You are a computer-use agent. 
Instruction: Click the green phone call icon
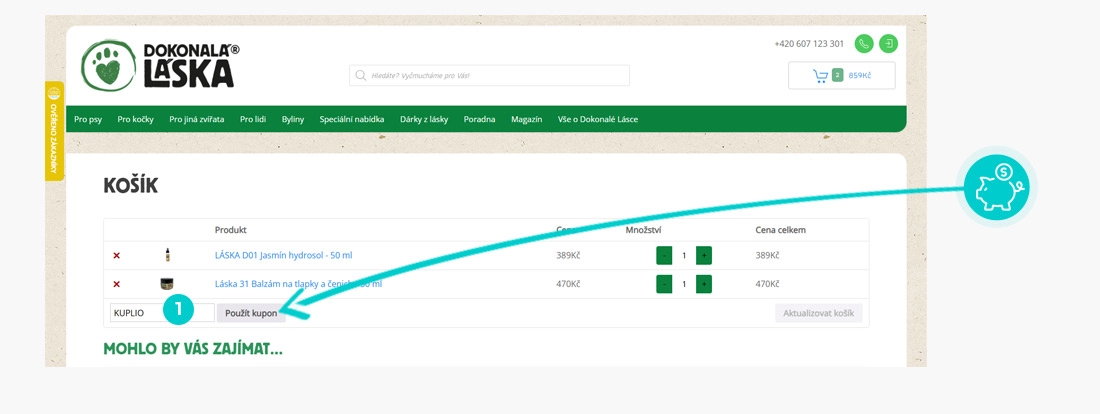click(x=864, y=44)
